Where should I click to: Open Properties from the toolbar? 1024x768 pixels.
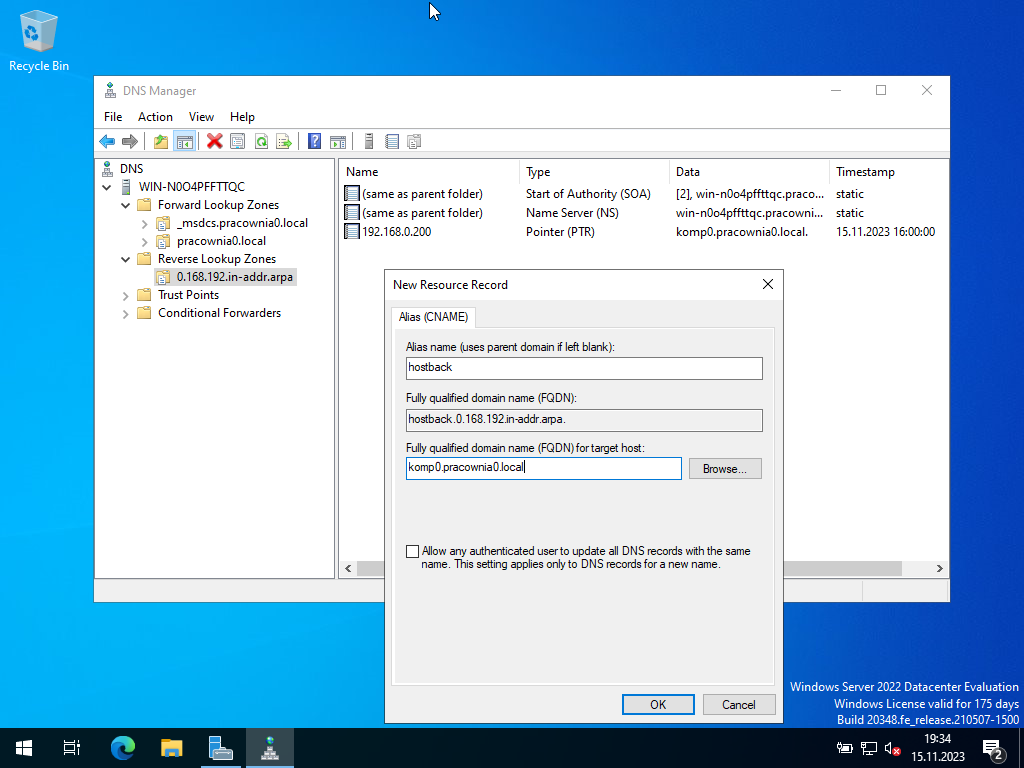[238, 141]
